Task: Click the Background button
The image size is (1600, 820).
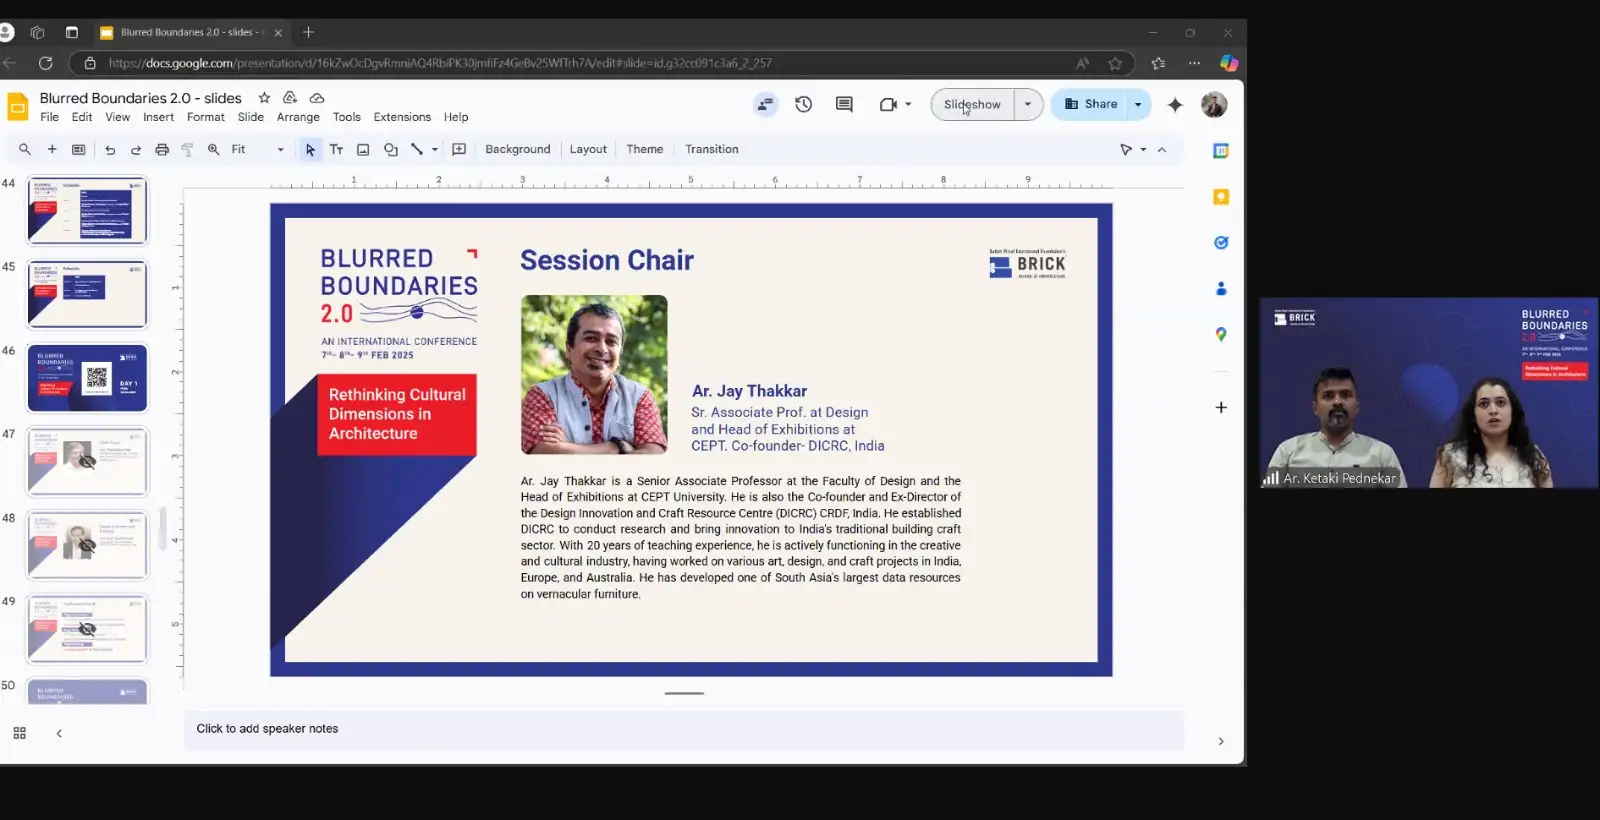Action: pyautogui.click(x=517, y=149)
